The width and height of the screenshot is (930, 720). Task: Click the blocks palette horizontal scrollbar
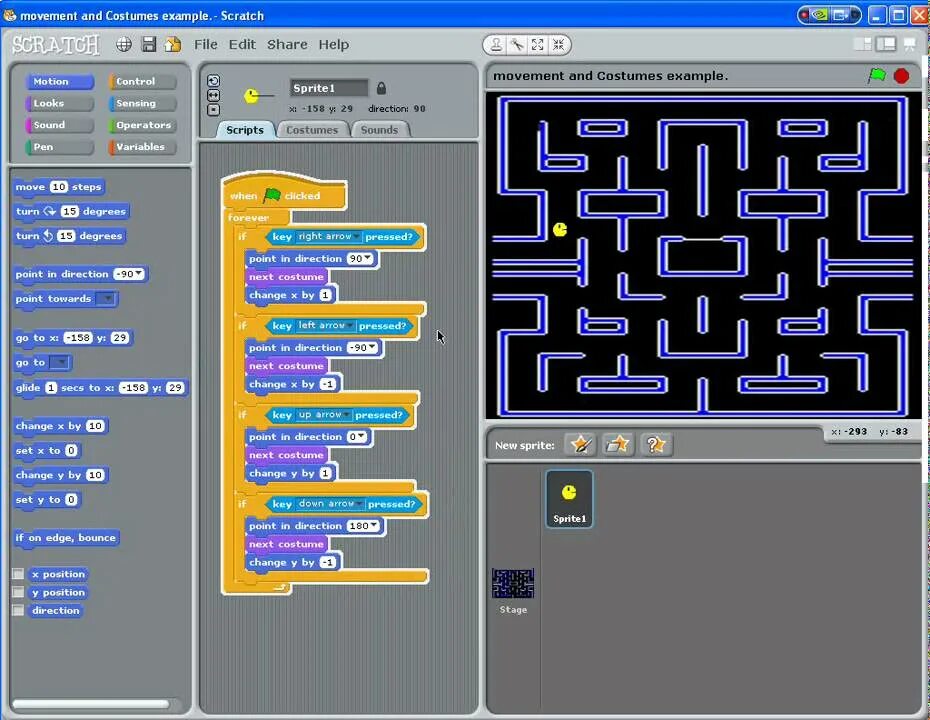tap(91, 704)
